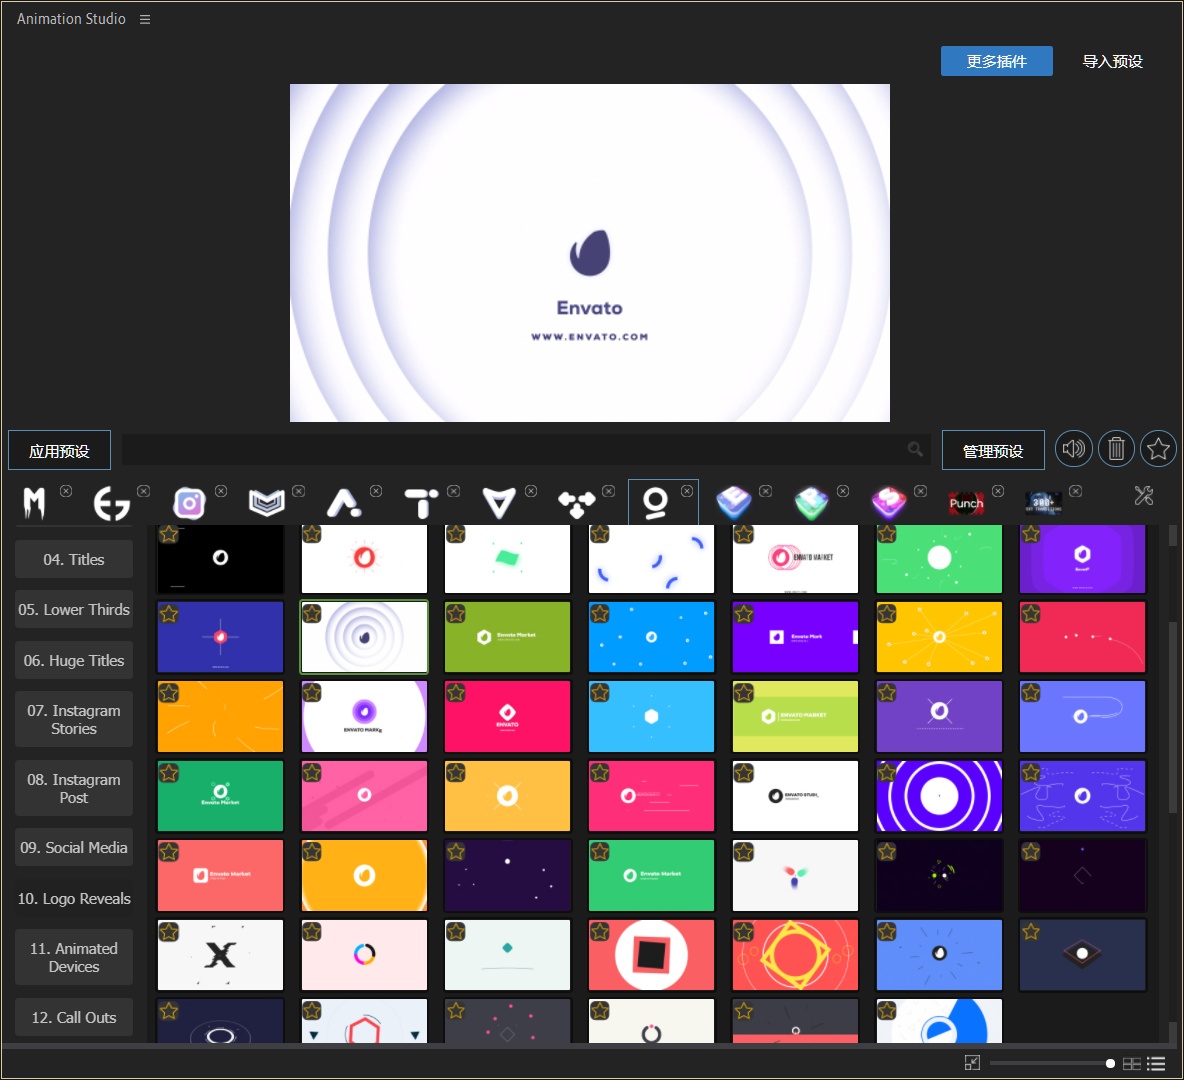Select the 10. Logo Reveals category
1184x1080 pixels.
74,899
